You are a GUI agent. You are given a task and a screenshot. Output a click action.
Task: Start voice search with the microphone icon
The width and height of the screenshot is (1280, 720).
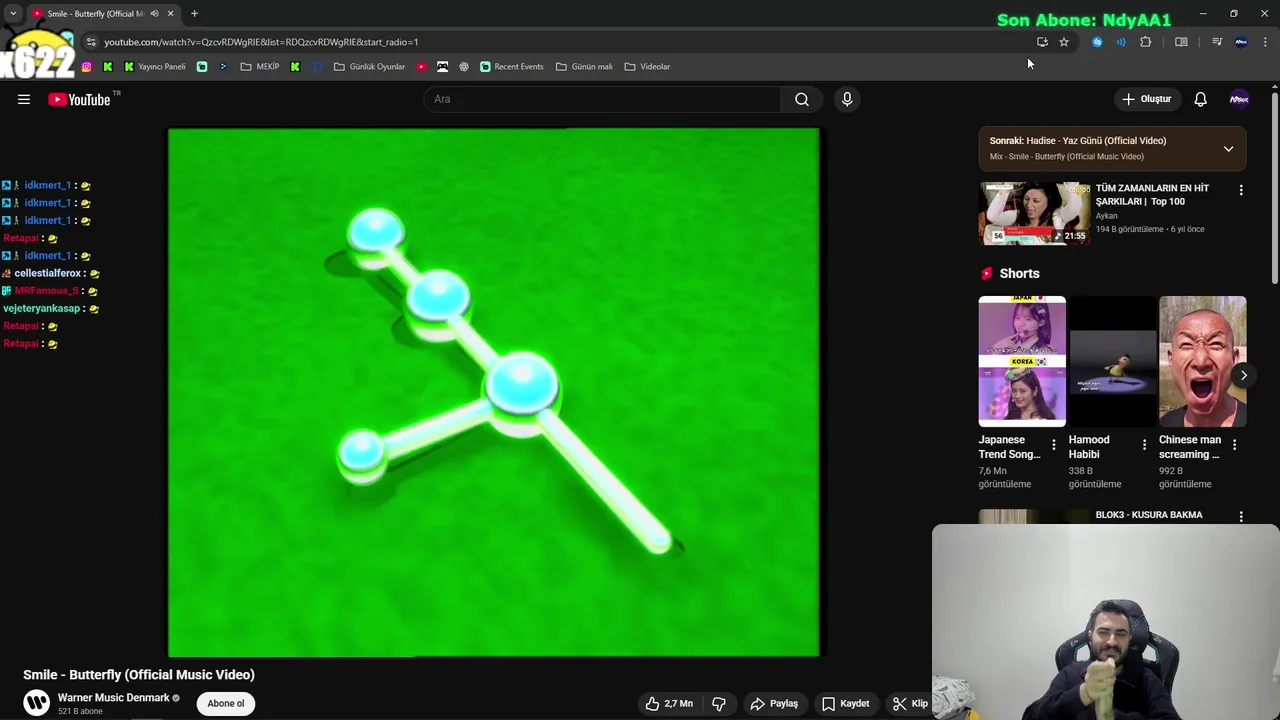pos(847,99)
